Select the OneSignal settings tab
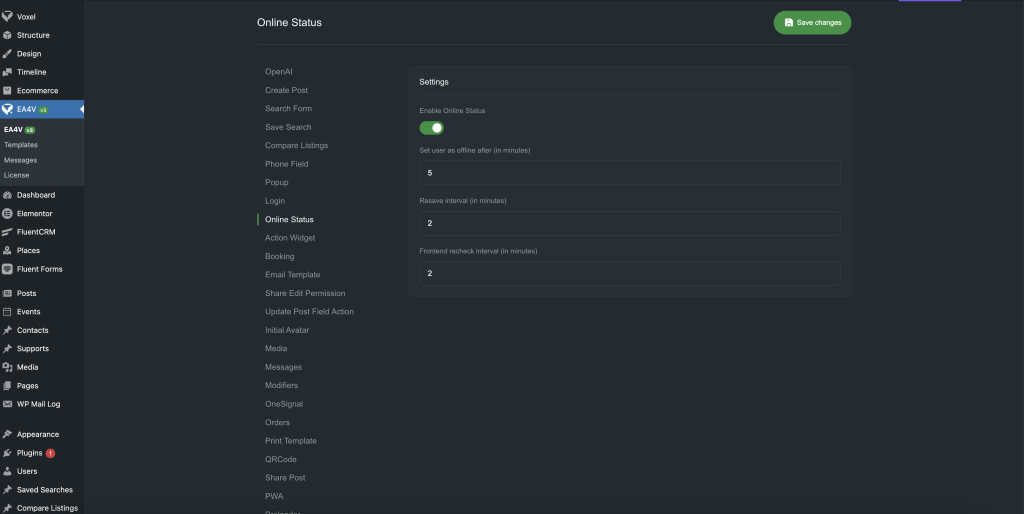 (x=284, y=404)
